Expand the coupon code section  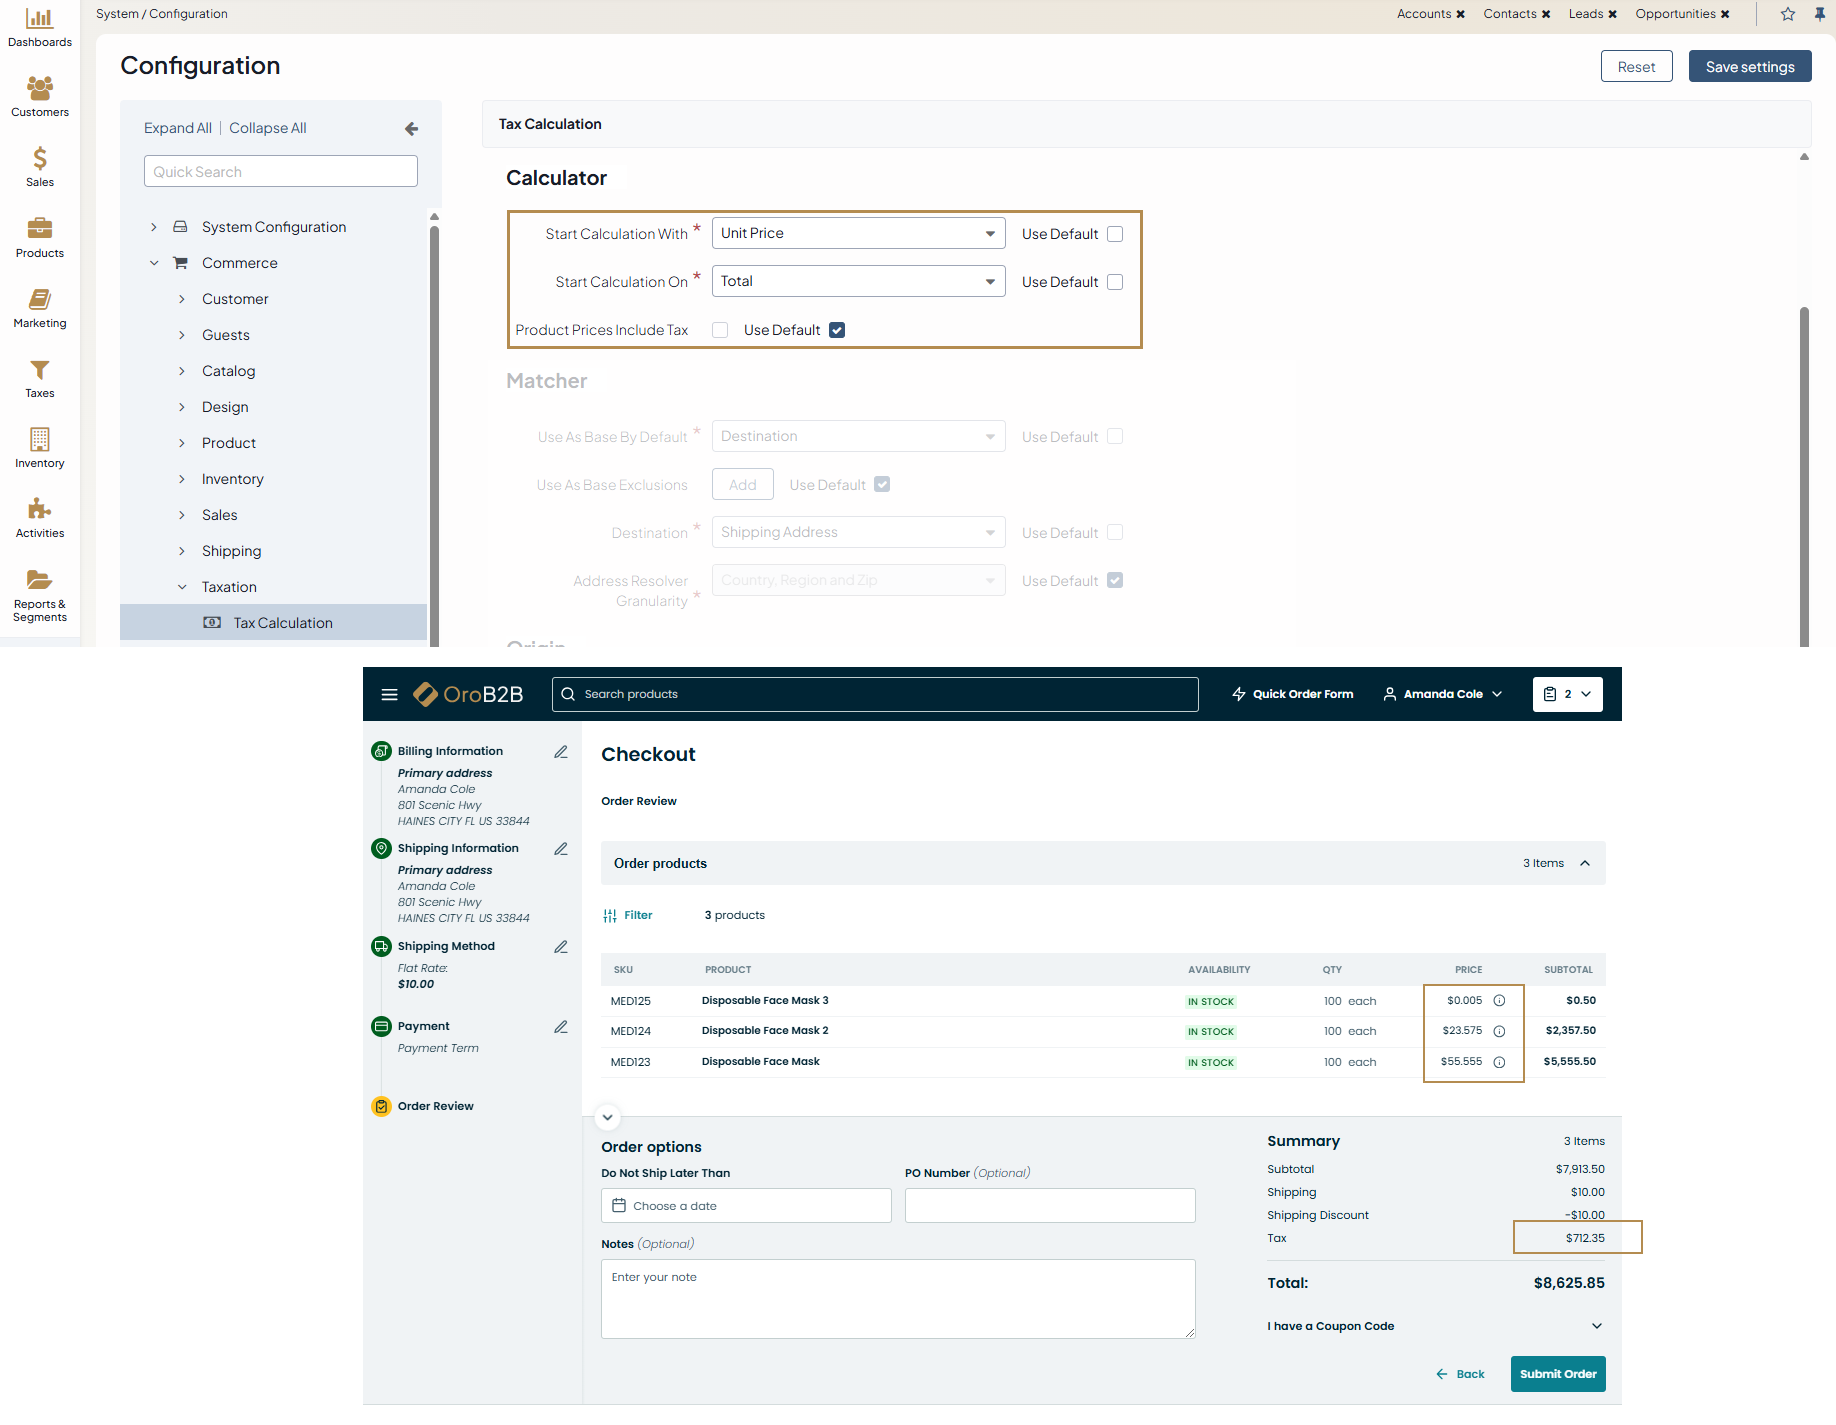tap(1596, 1326)
